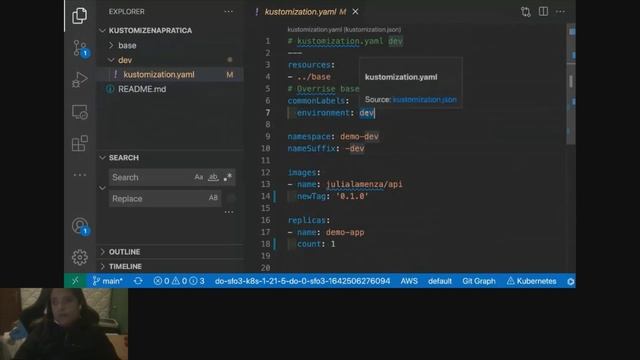Image resolution: width=640 pixels, height=360 pixels.
Task: Toggle Match Whole Word in search
Action: 213,177
